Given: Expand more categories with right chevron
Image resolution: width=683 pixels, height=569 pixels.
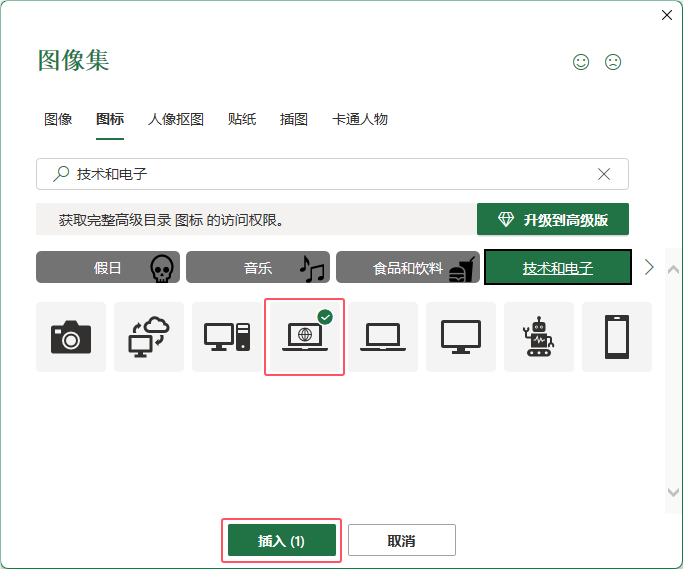Looking at the screenshot, I should (x=649, y=267).
